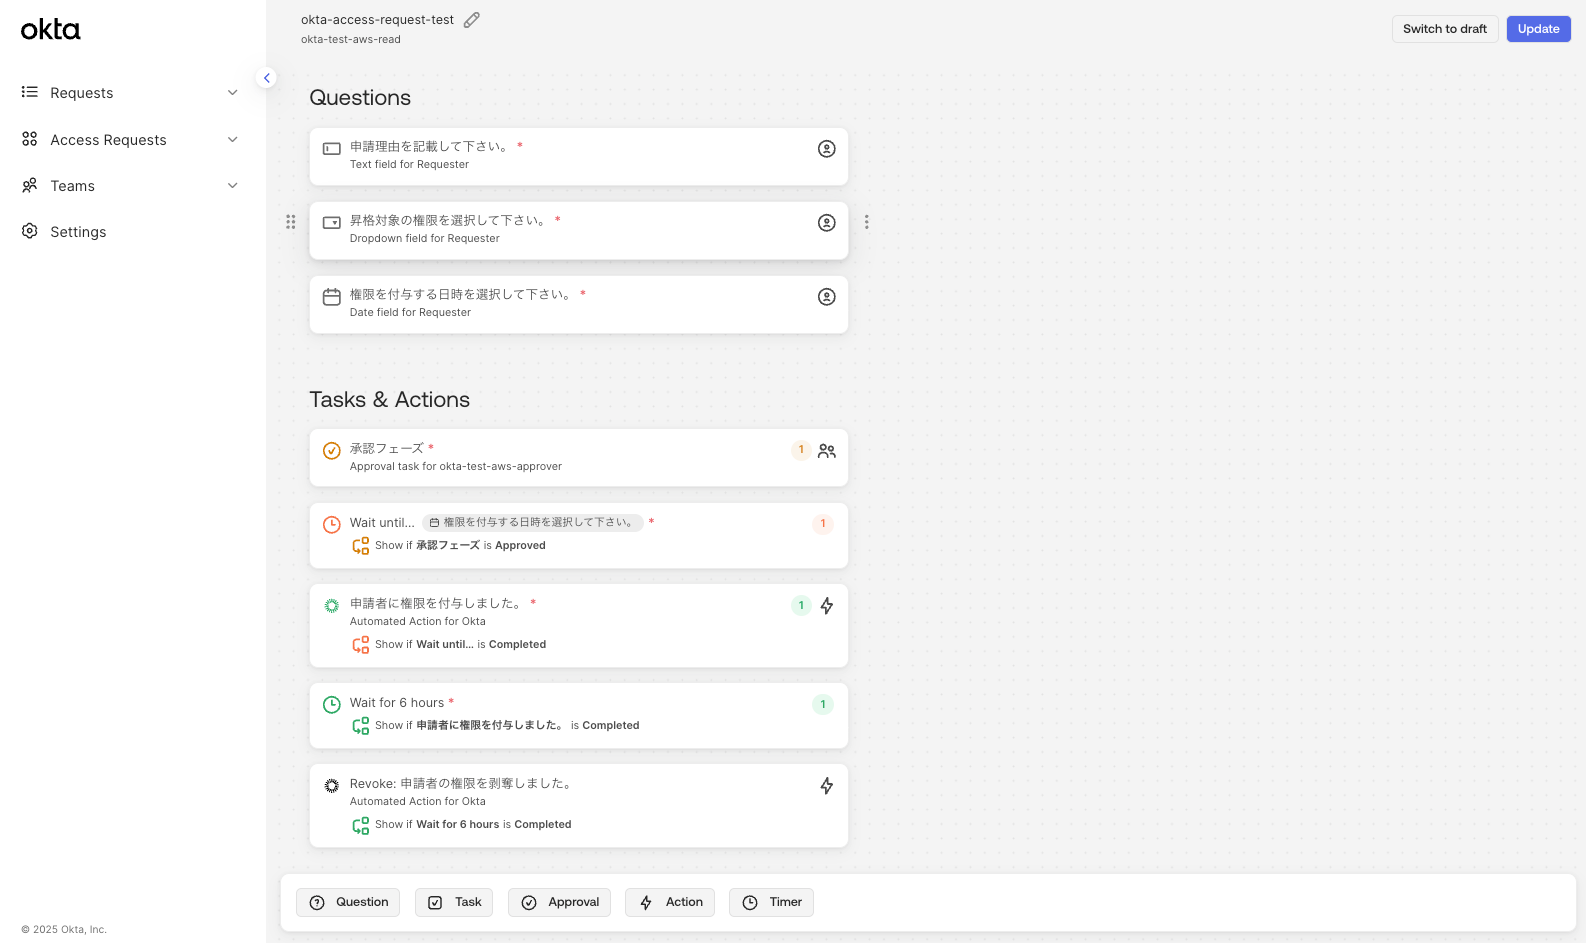Click the Teams people icon in sidebar
Viewport: 1586px width, 943px height.
[30, 185]
